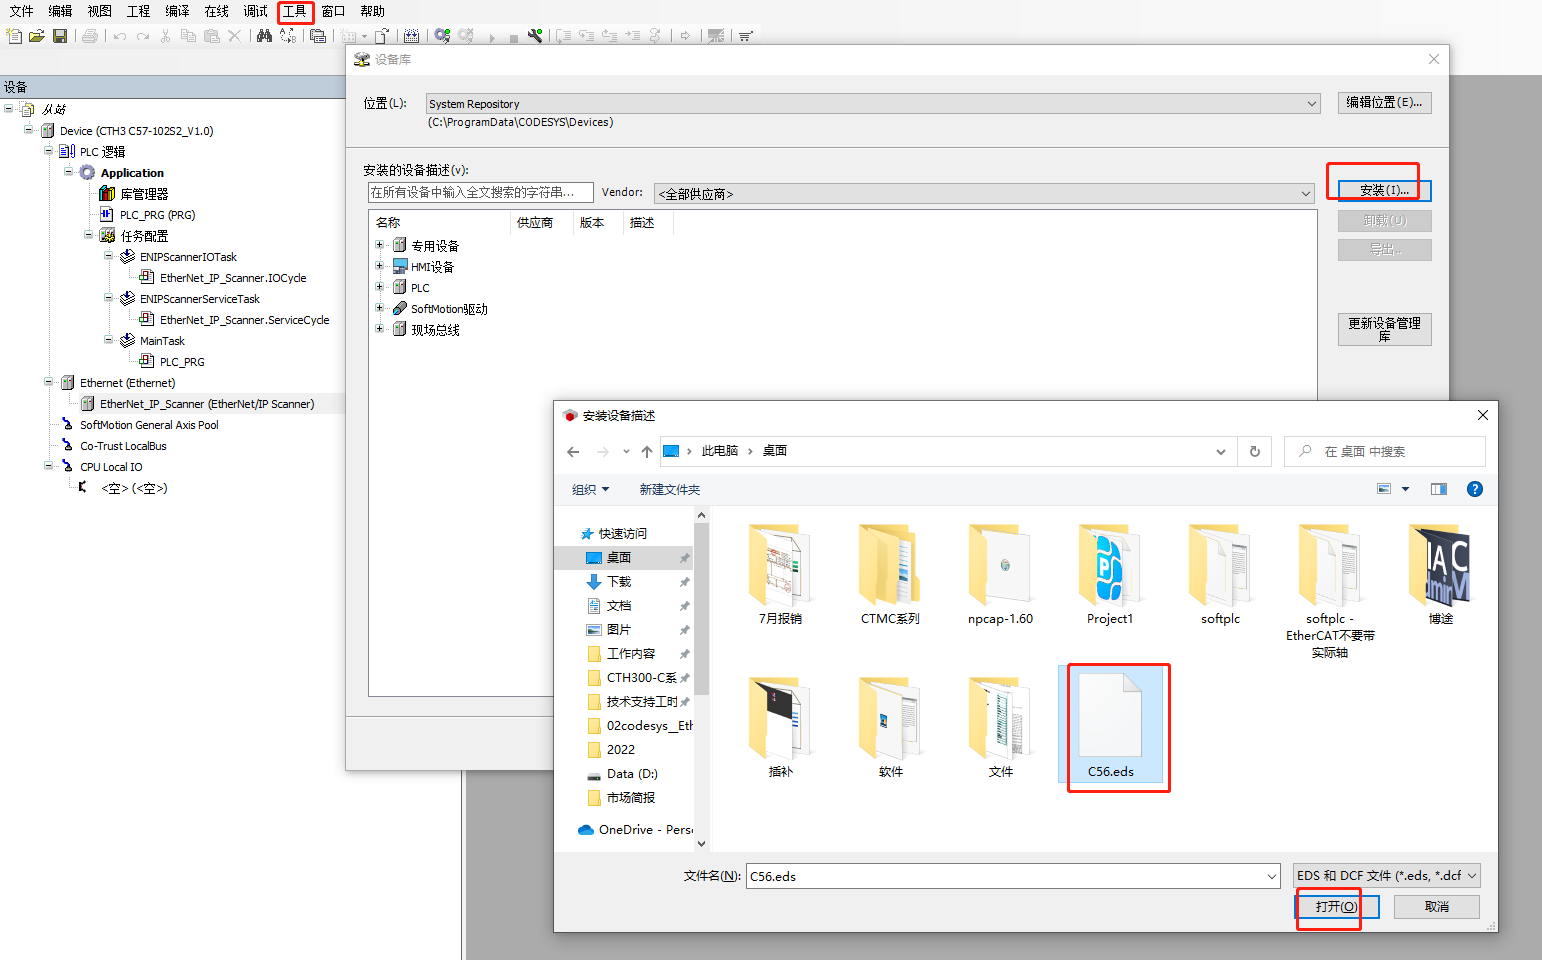The image size is (1542, 960).
Task: Click the 安装(I)... button
Action: click(1384, 190)
